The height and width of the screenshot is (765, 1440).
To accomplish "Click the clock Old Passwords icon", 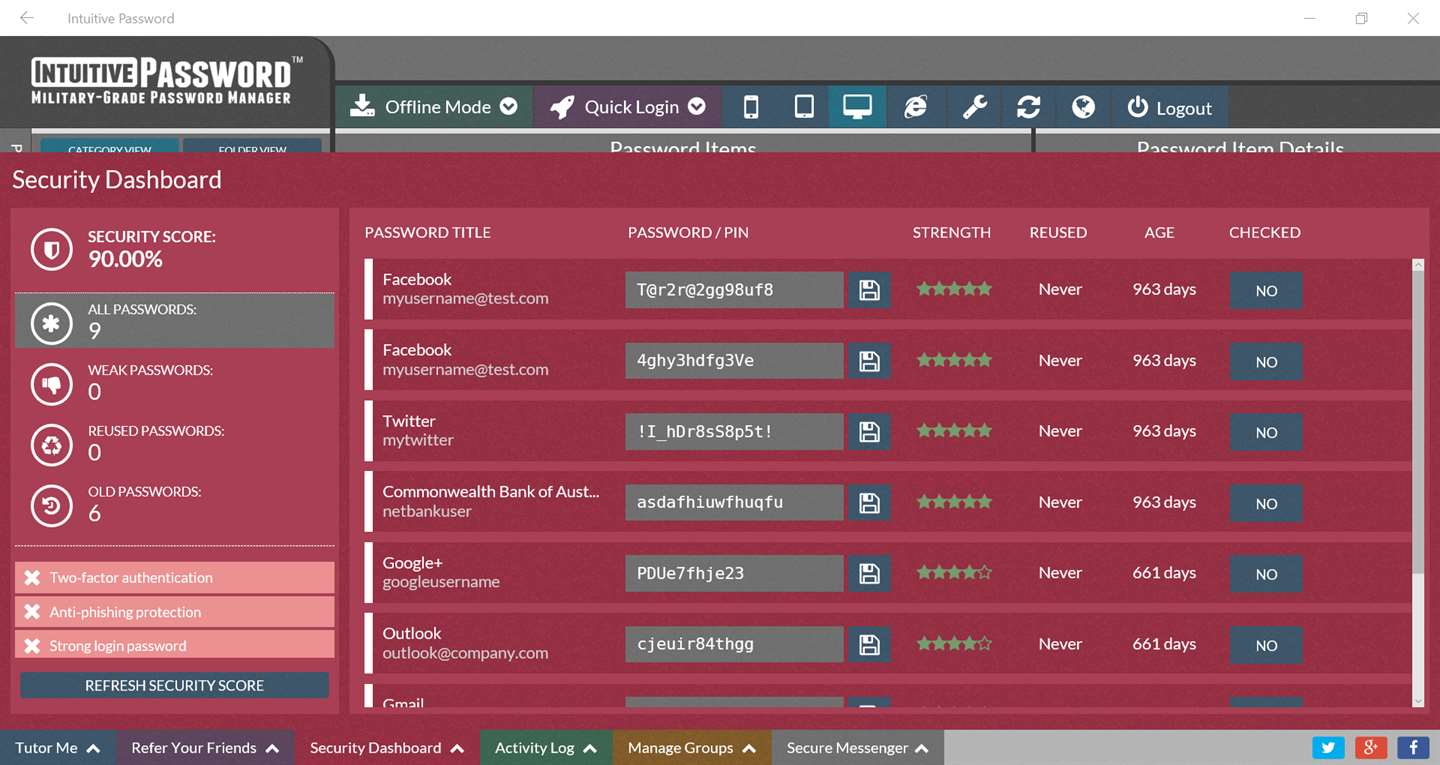I will click(x=51, y=506).
